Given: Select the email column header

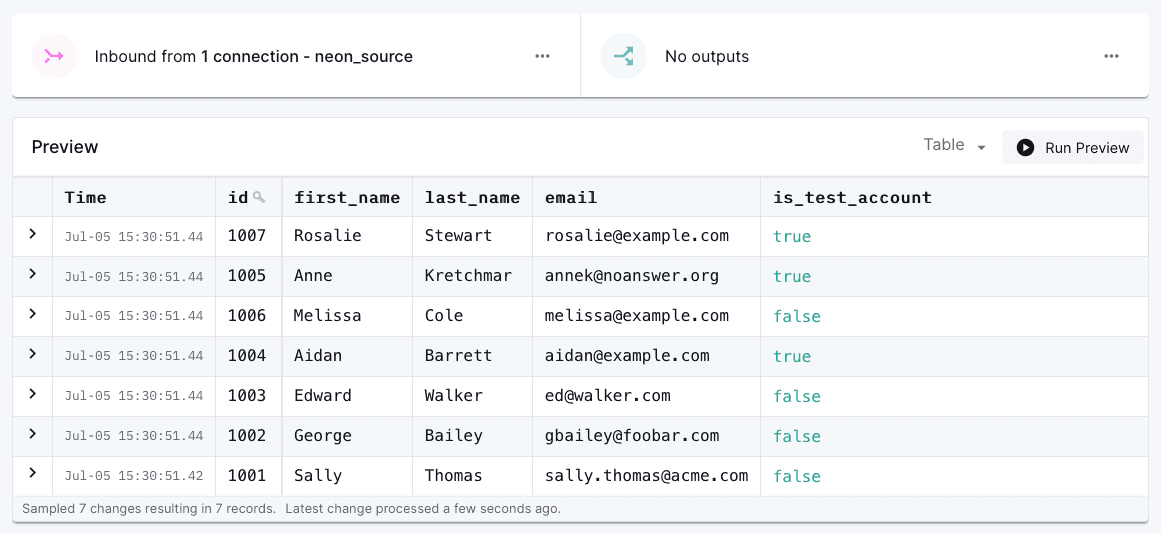Looking at the screenshot, I should pos(571,197).
